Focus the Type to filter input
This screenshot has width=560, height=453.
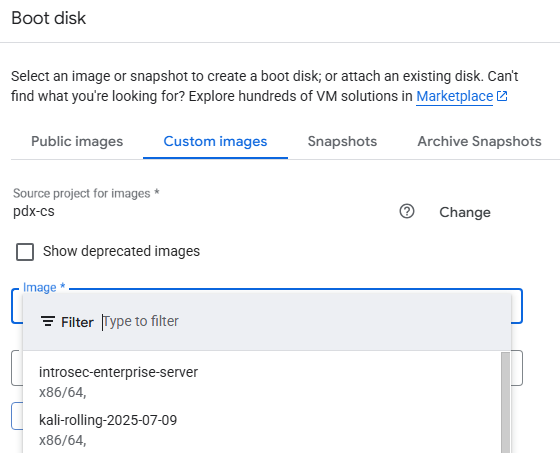(x=304, y=322)
